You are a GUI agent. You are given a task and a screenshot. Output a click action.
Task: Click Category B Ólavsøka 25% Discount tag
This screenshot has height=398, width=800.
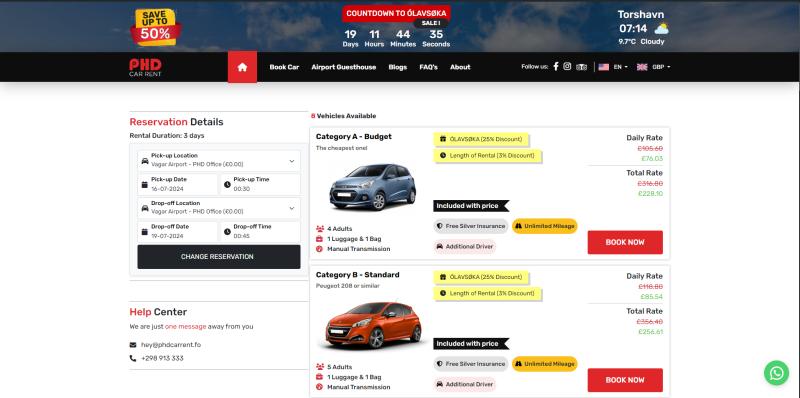(x=481, y=277)
